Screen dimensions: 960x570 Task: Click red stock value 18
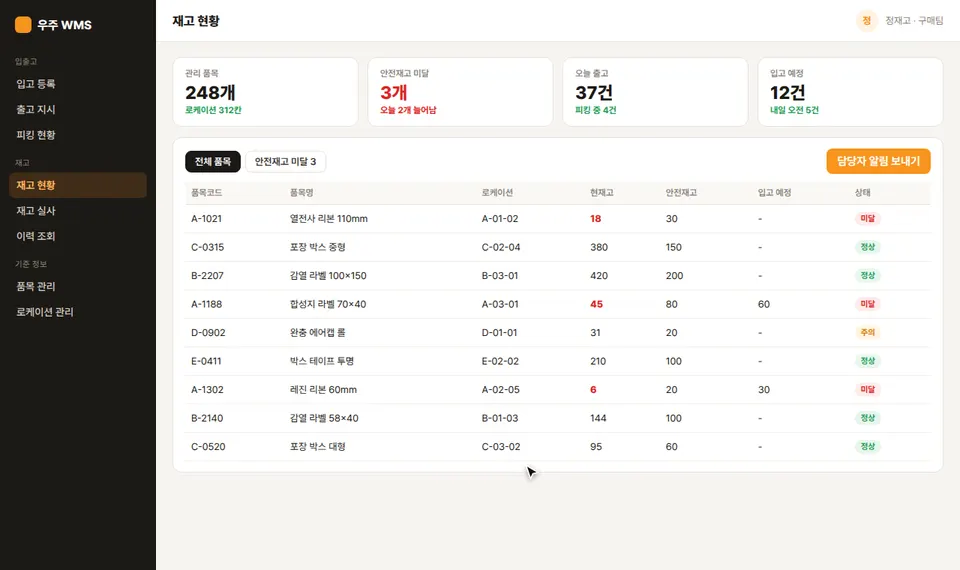[x=596, y=219]
